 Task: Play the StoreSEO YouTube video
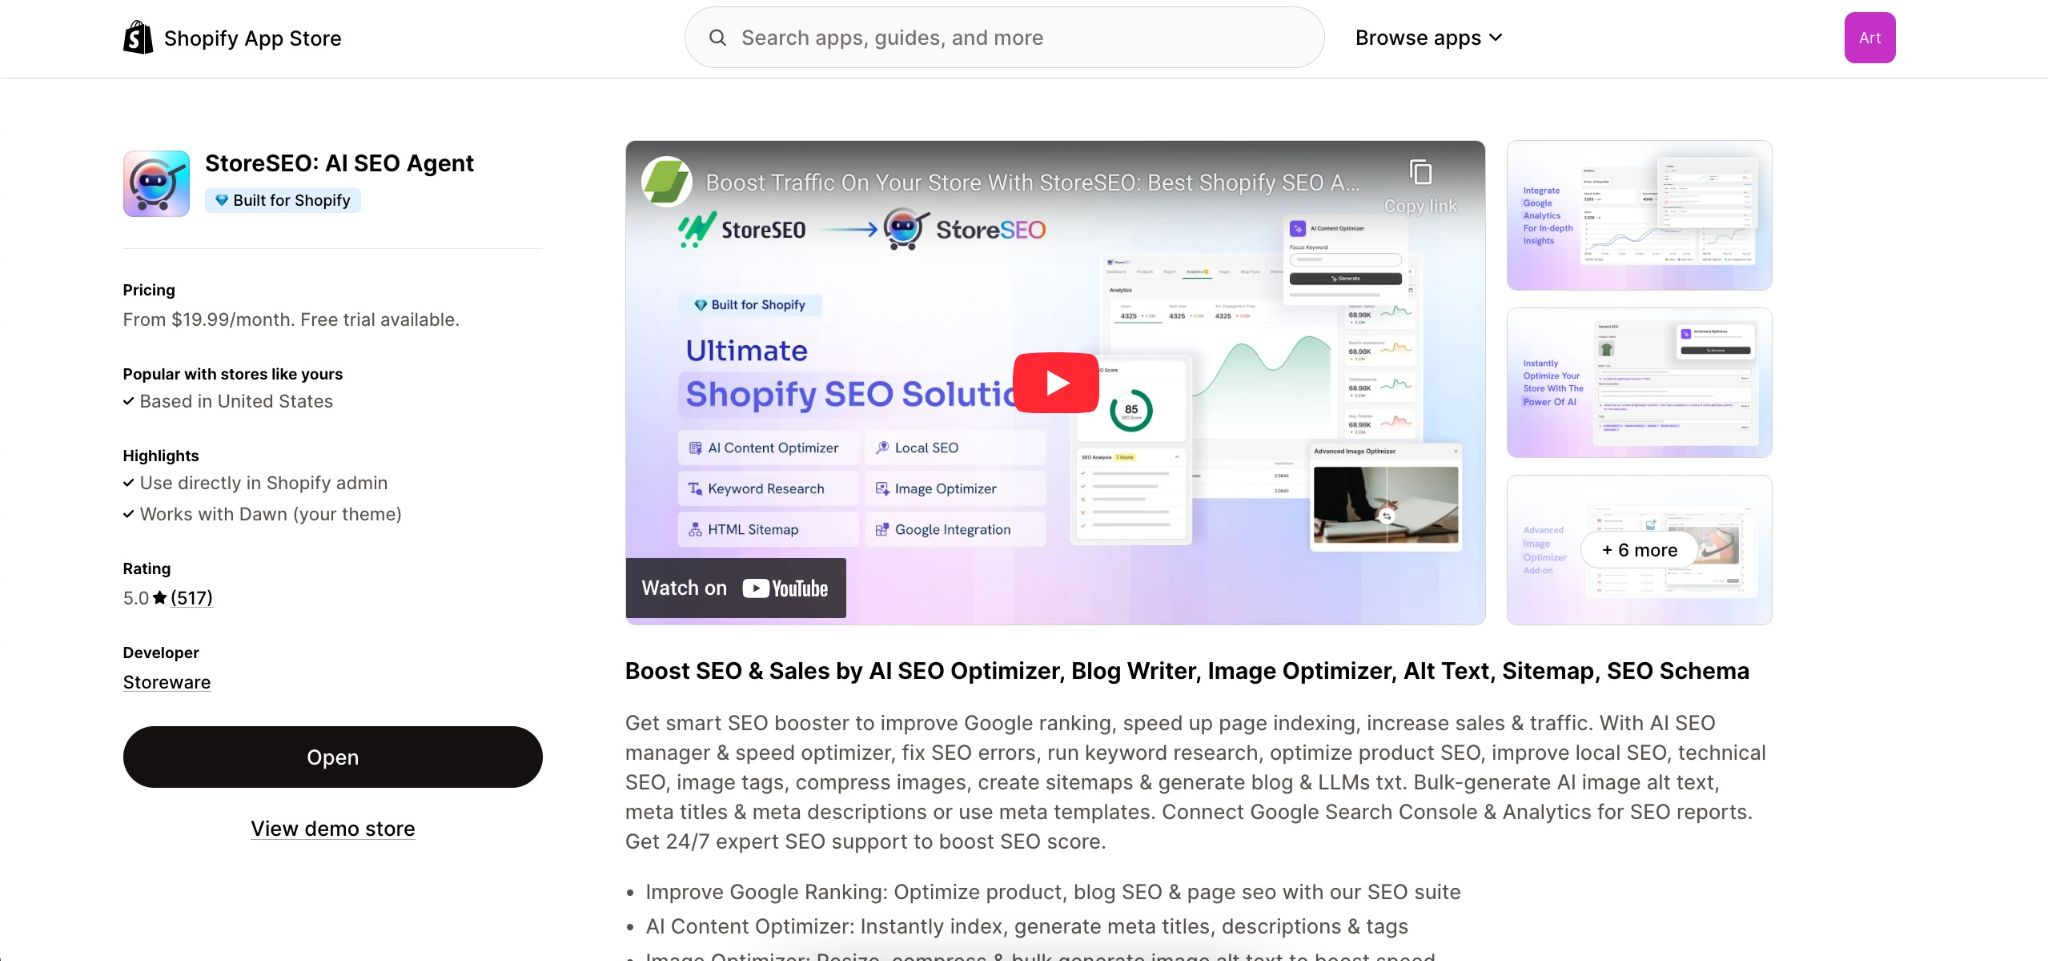tap(1055, 383)
